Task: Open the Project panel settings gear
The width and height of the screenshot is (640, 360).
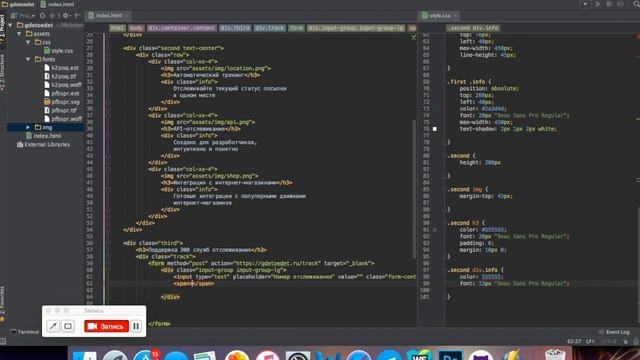Action: [65, 16]
